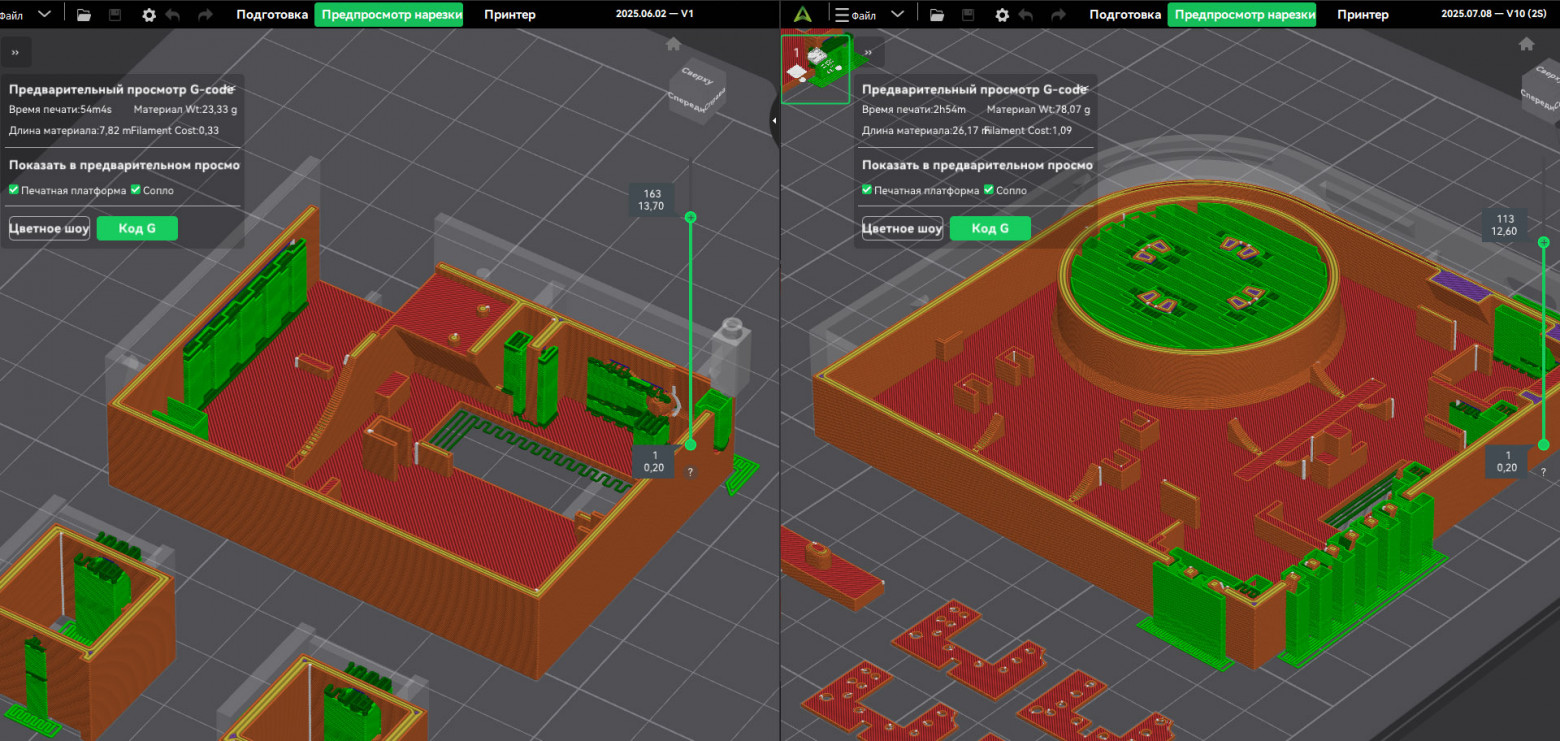
Task: Click Цветное шоу button in right window
Action: [902, 228]
